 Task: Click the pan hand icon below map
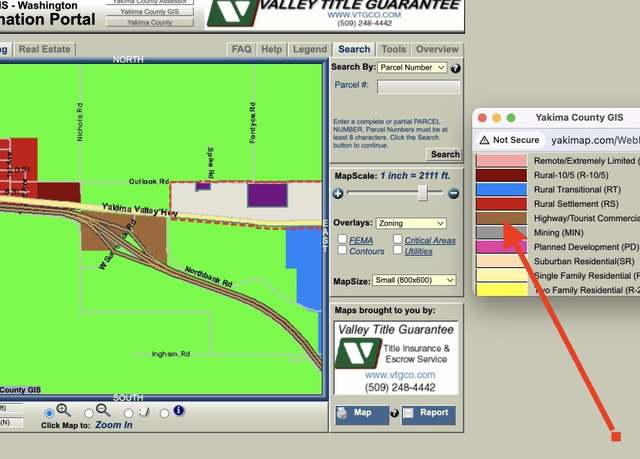click(144, 412)
